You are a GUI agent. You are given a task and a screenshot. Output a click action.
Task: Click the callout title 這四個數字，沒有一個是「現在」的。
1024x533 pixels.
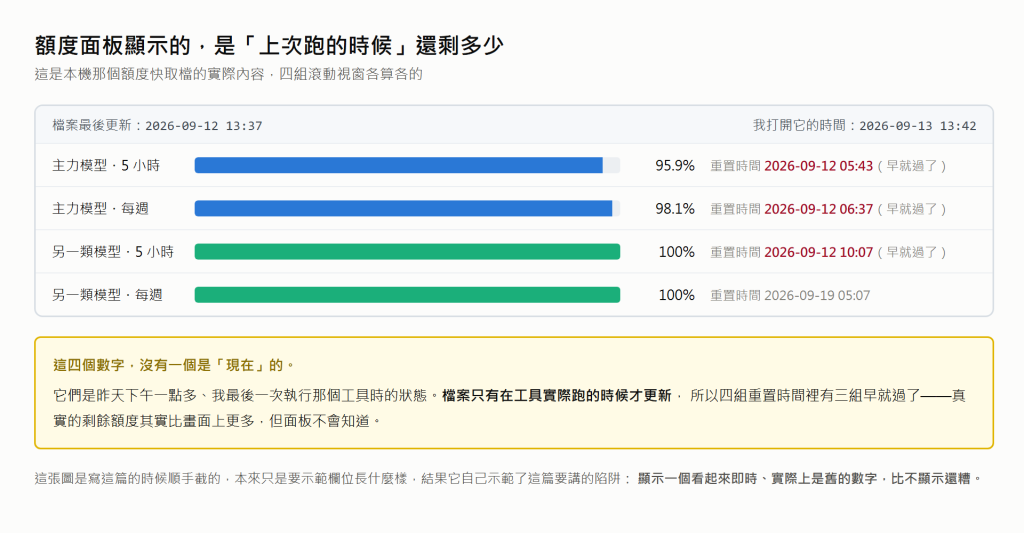[174, 365]
